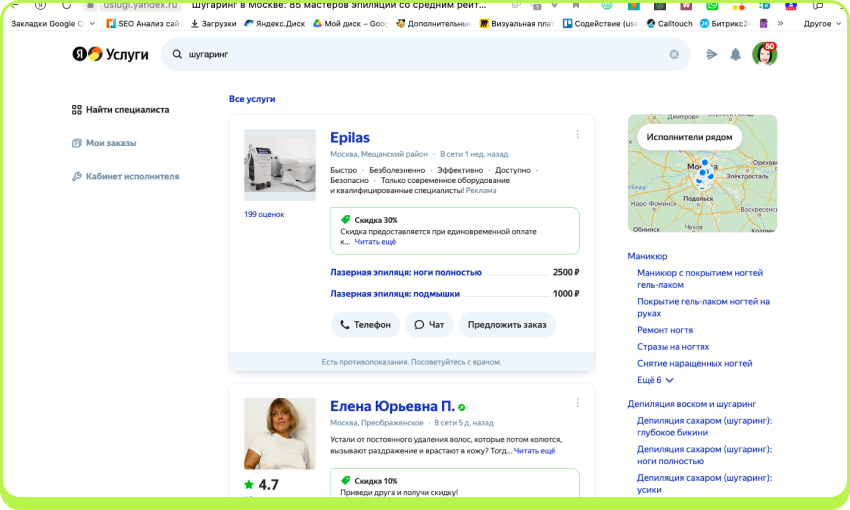Show more bookmarks via double chevron
The width and height of the screenshot is (850, 510).
(780, 24)
